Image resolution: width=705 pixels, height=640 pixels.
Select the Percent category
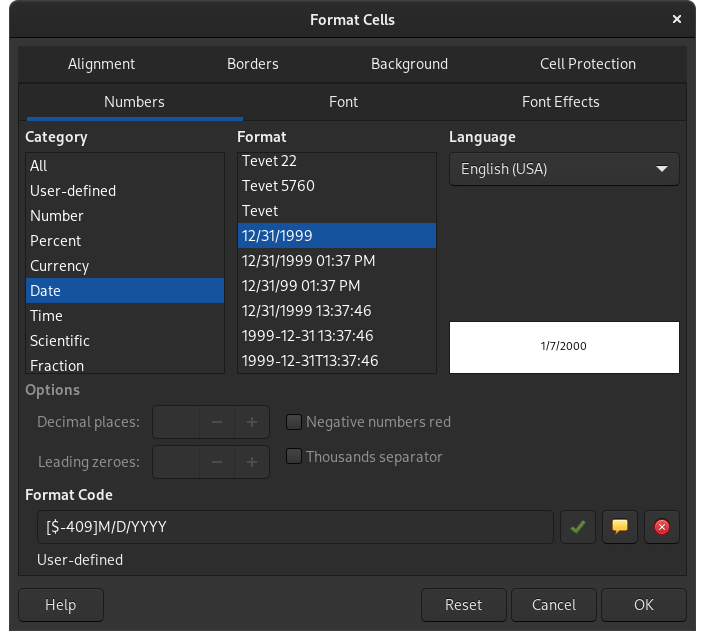point(125,241)
